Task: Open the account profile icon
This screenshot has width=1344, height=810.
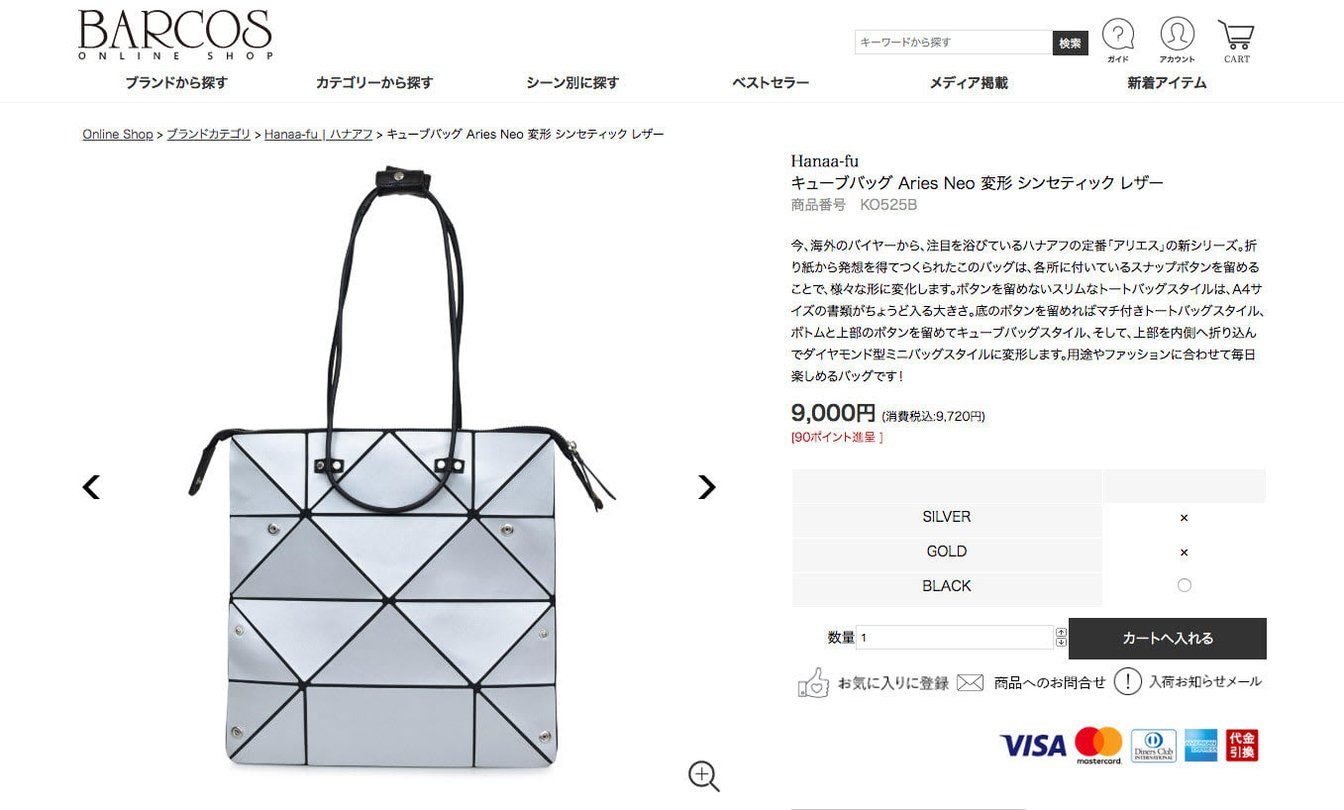Action: pyautogui.click(x=1177, y=34)
